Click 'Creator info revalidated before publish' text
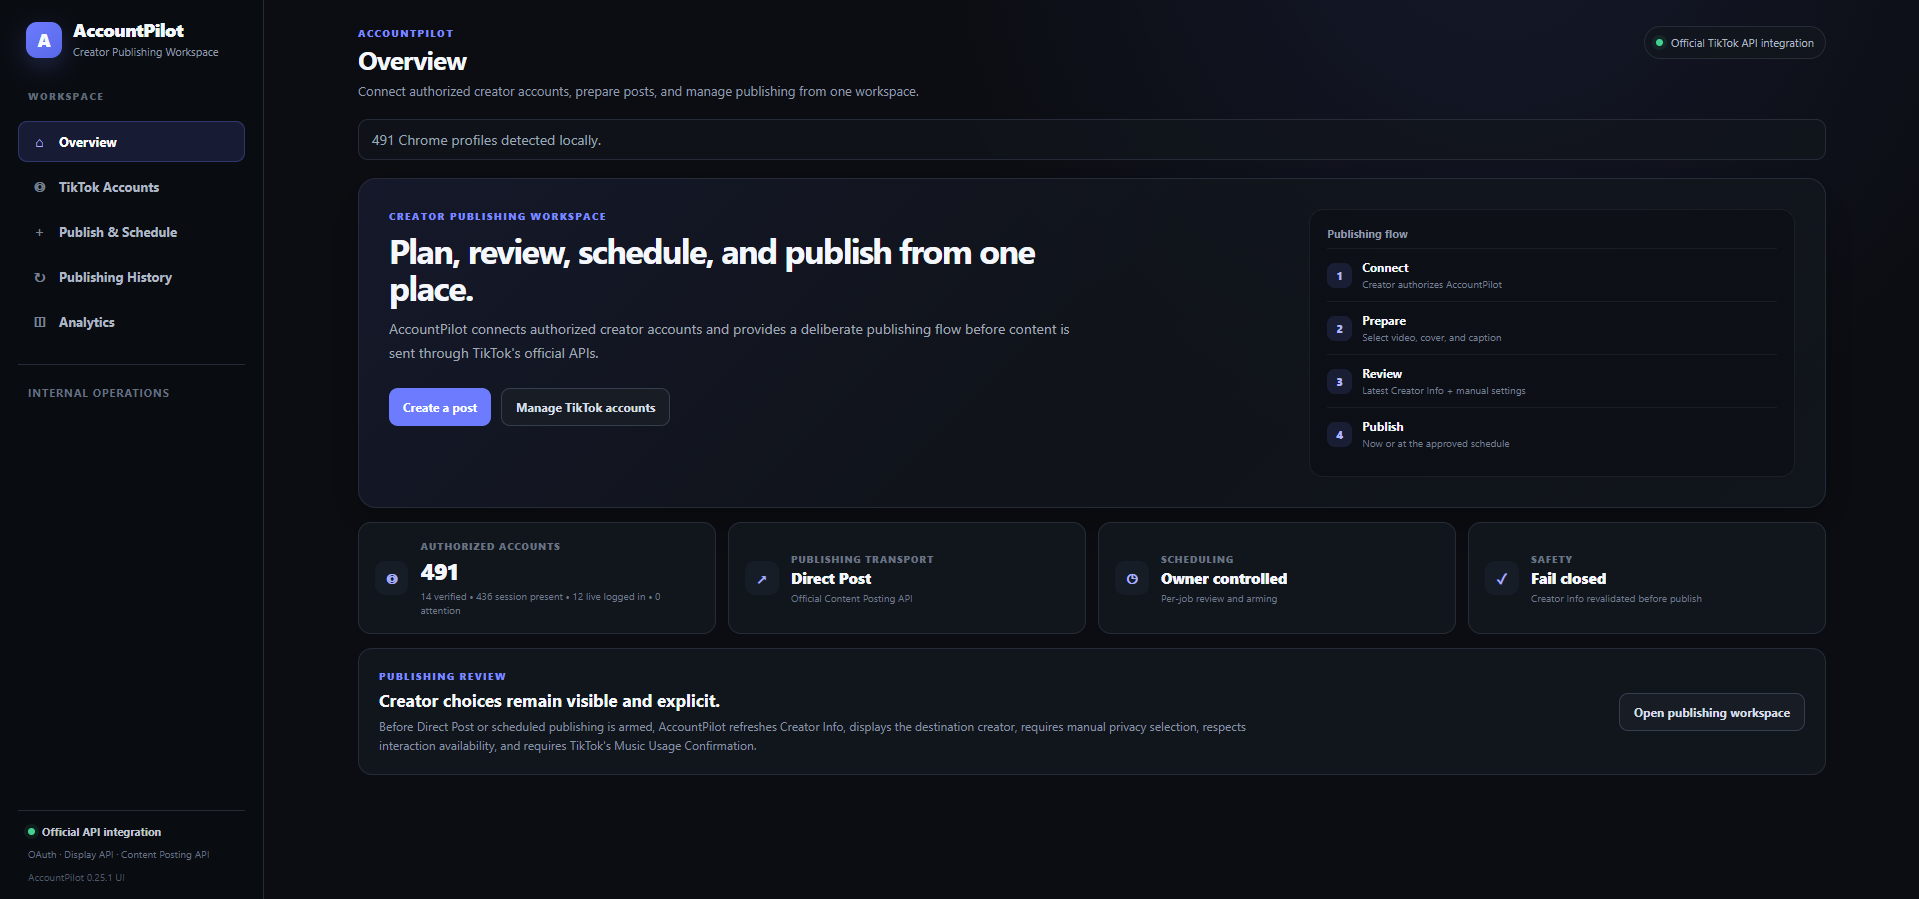The height and width of the screenshot is (899, 1919). (x=1616, y=599)
